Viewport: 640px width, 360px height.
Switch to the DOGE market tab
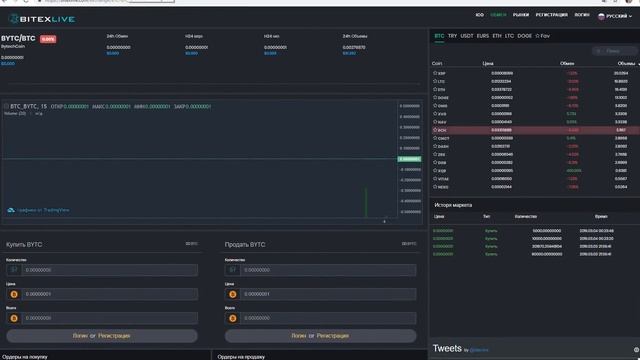(x=524, y=36)
